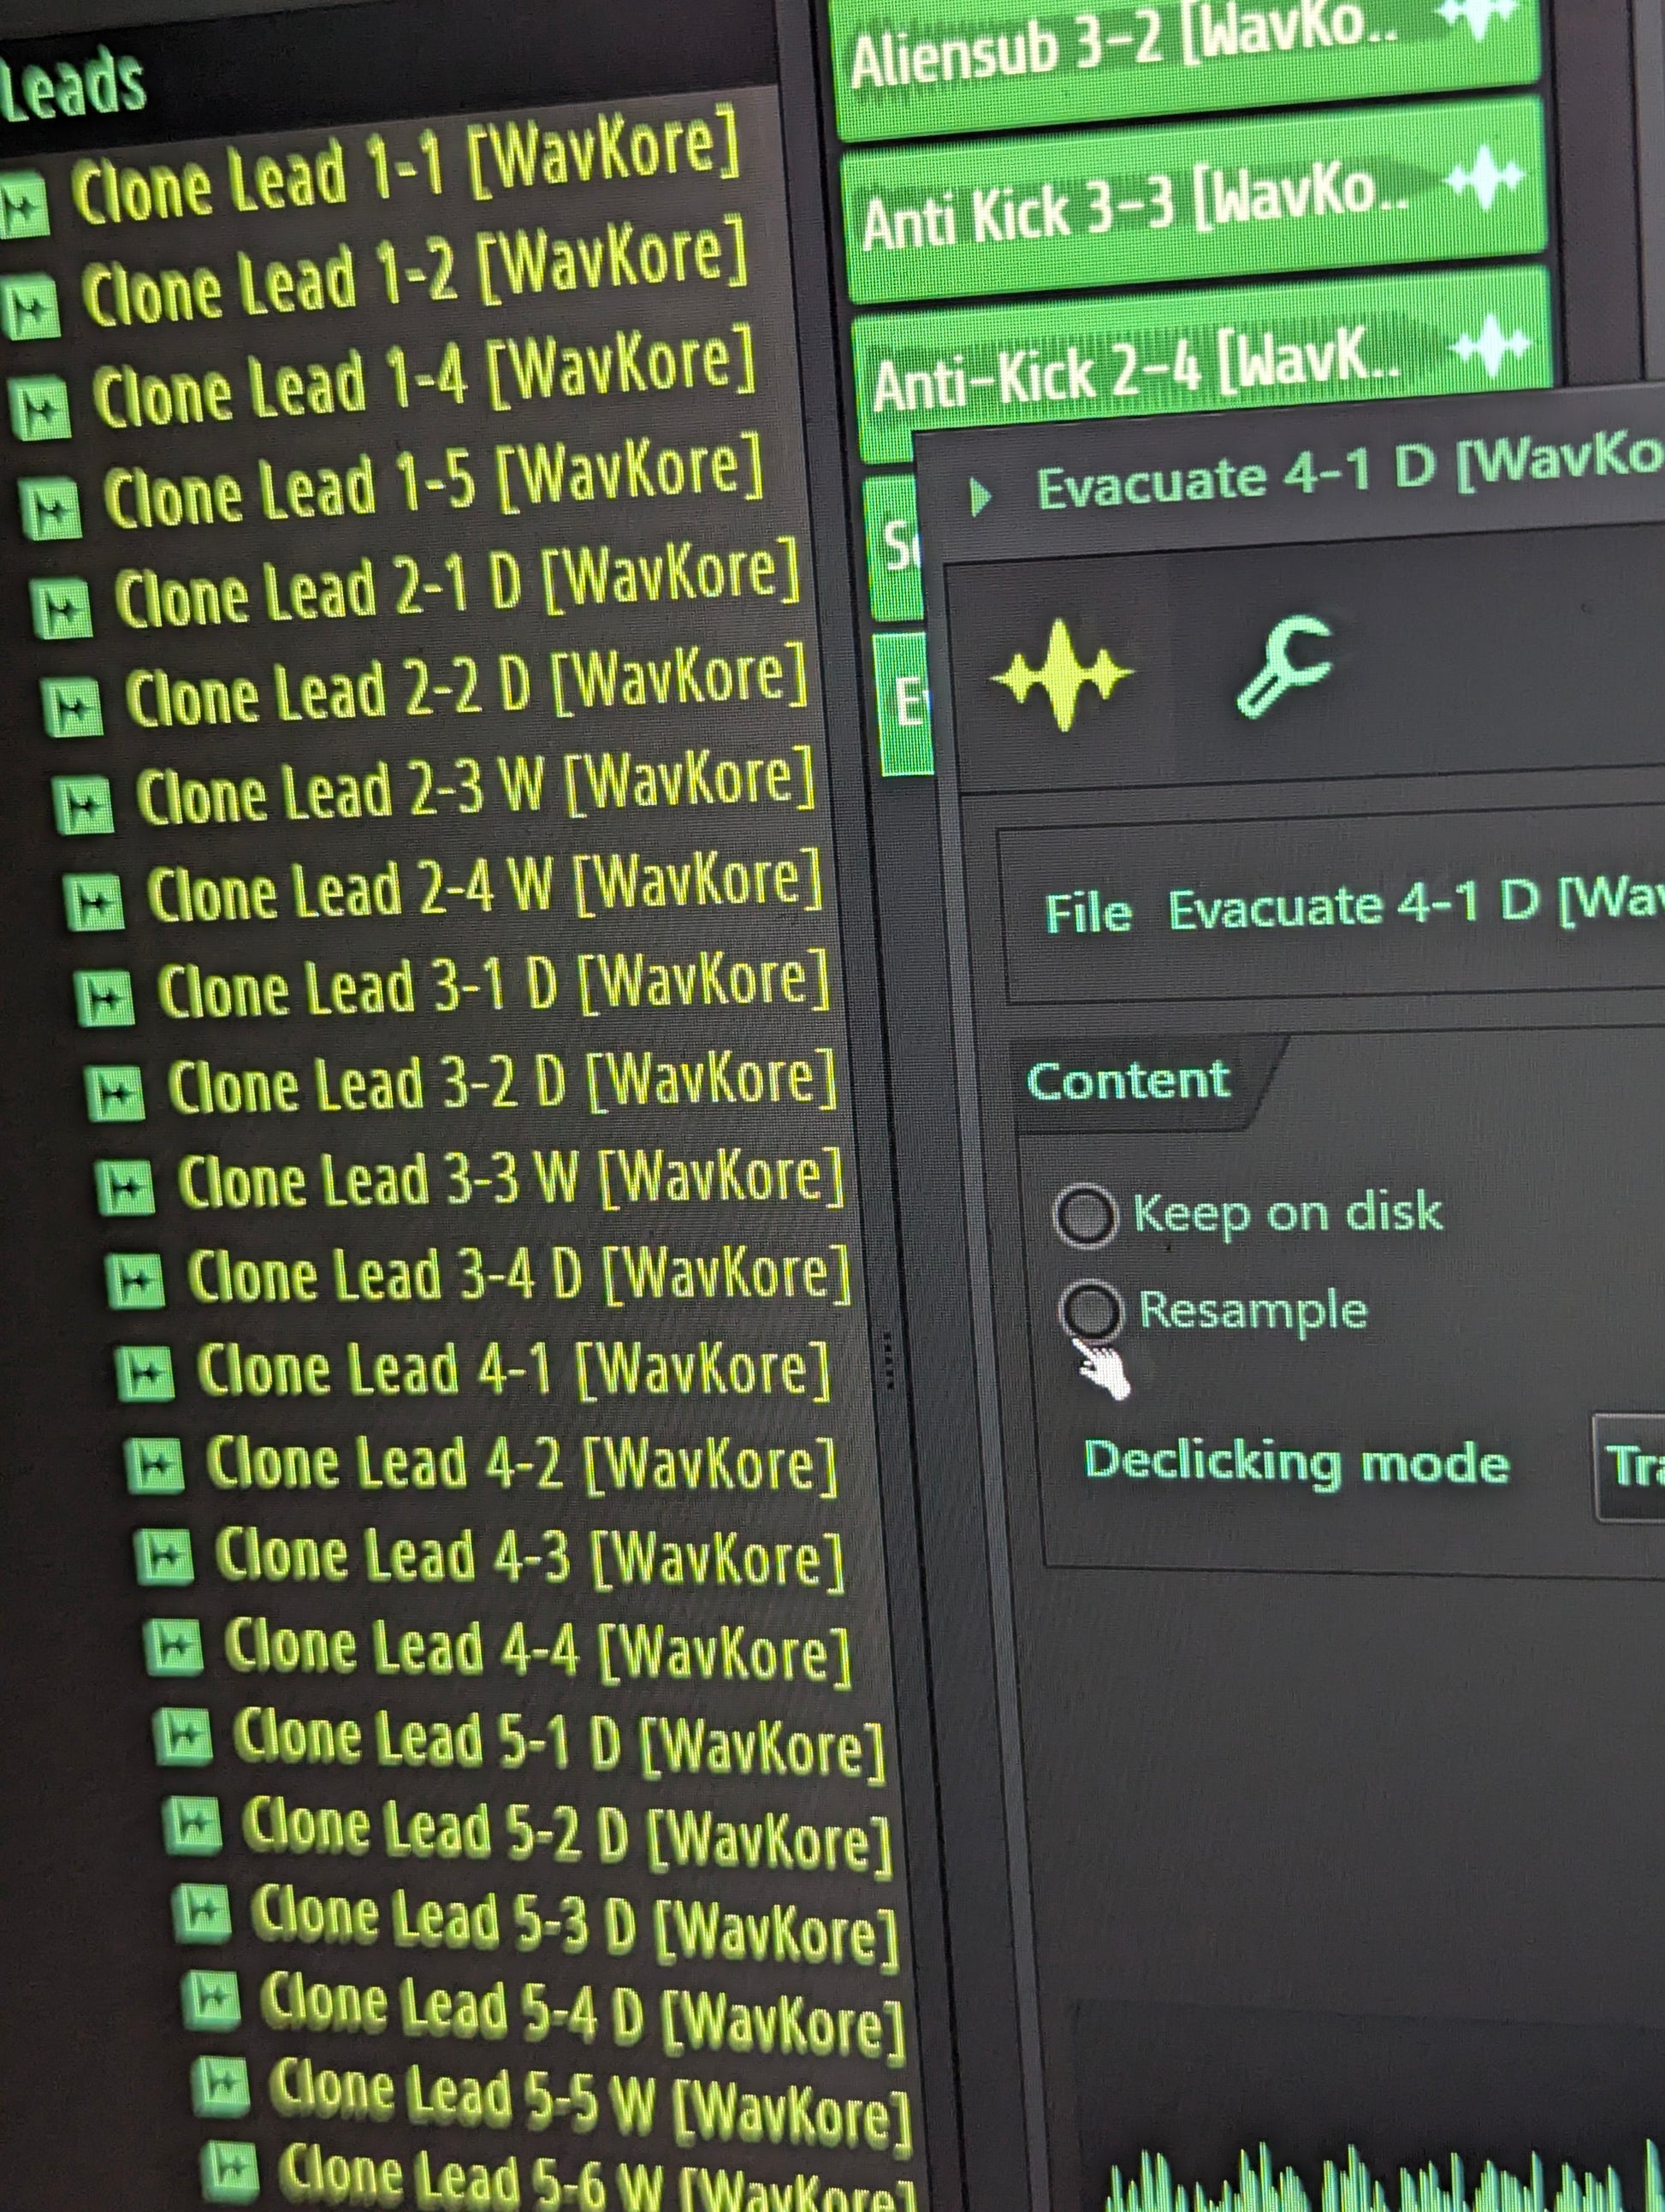Screen dimensions: 1665x2212
Task: Click the Clone Lead 1-1 sample file icon
Action: point(22,205)
